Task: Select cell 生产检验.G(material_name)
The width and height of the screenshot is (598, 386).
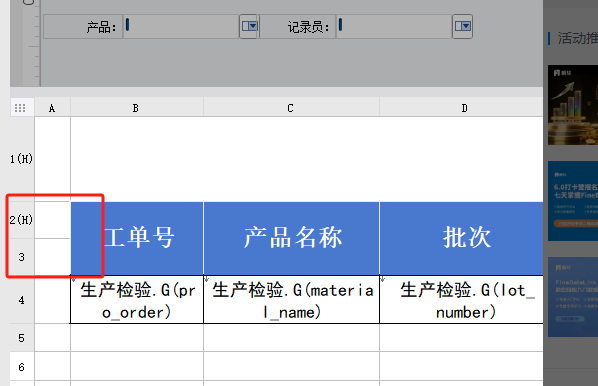Action: 291,300
